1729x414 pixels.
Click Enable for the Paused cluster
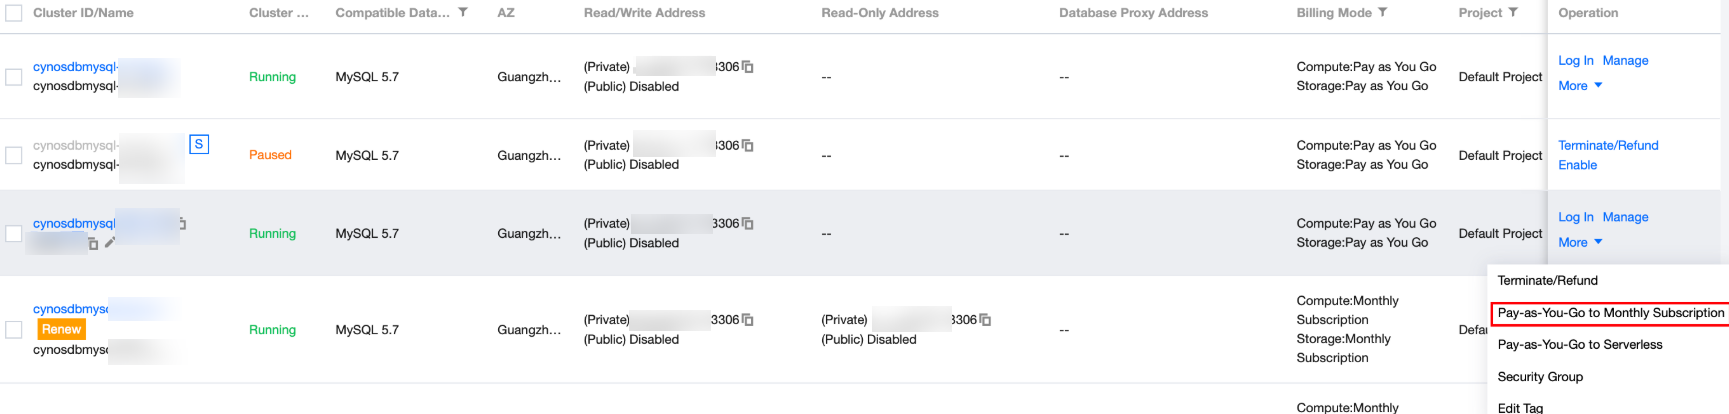coord(1577,165)
